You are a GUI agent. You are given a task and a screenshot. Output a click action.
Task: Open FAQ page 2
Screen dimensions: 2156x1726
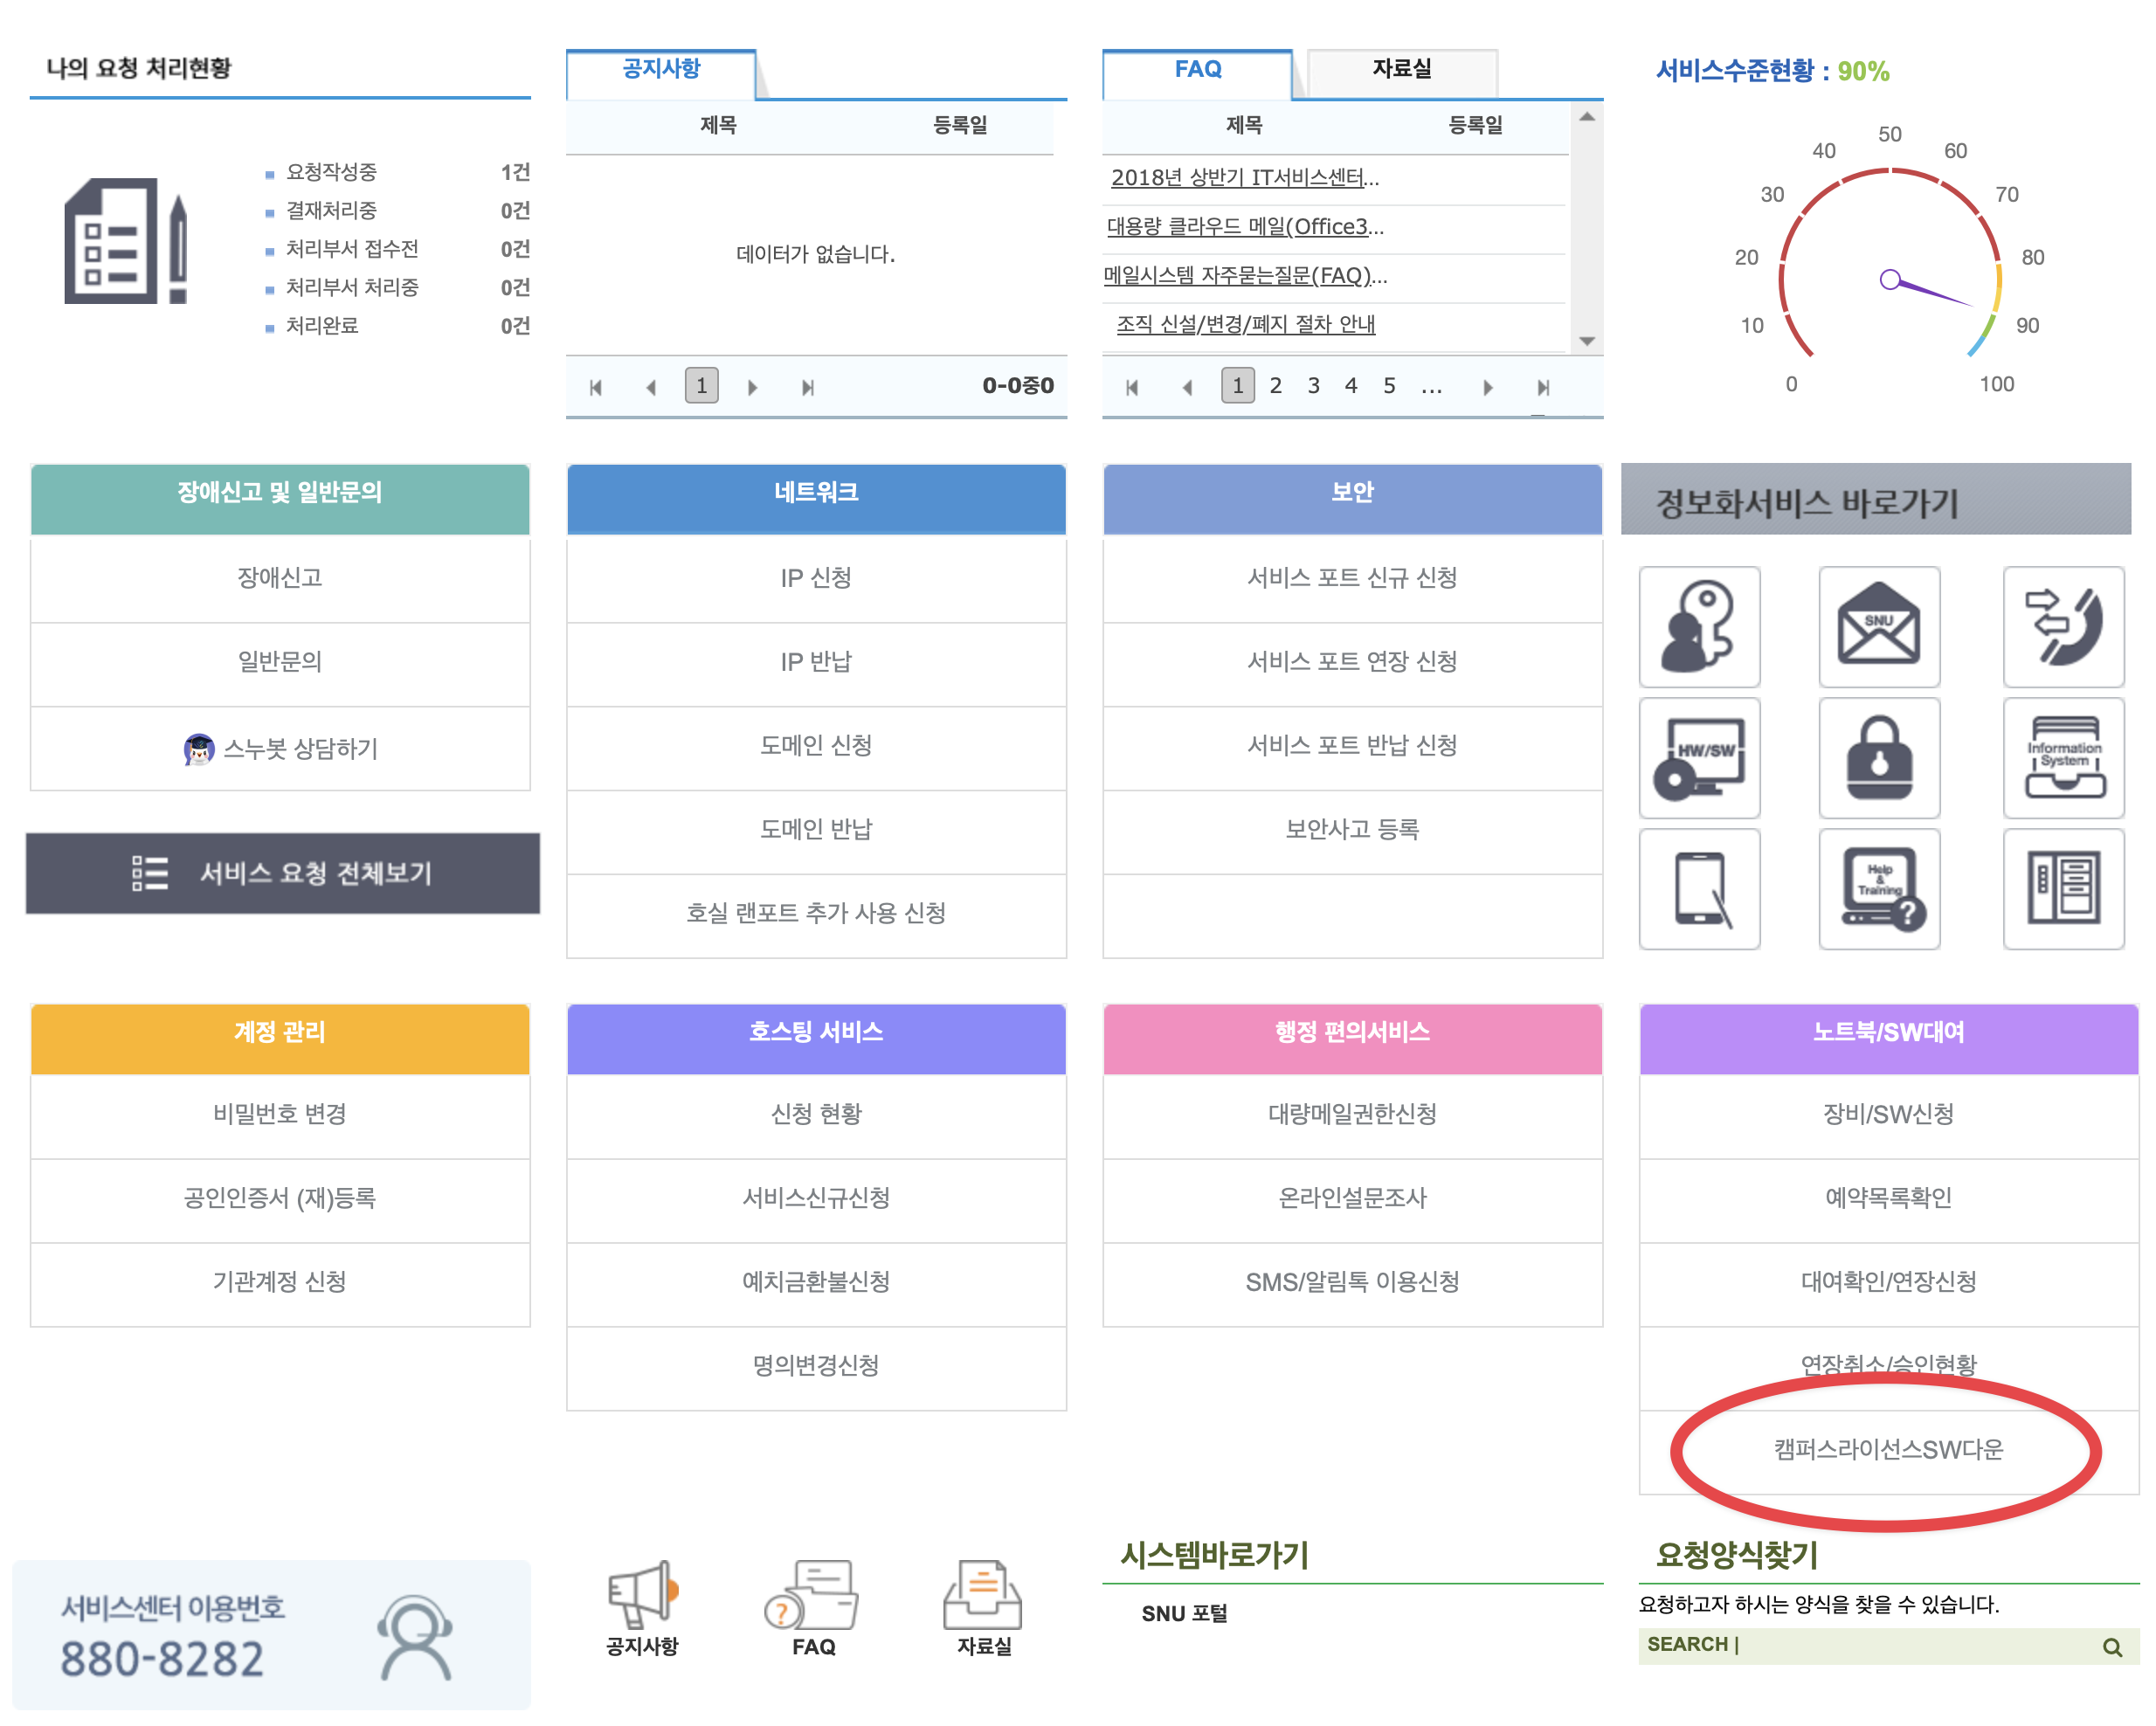[x=1275, y=385]
